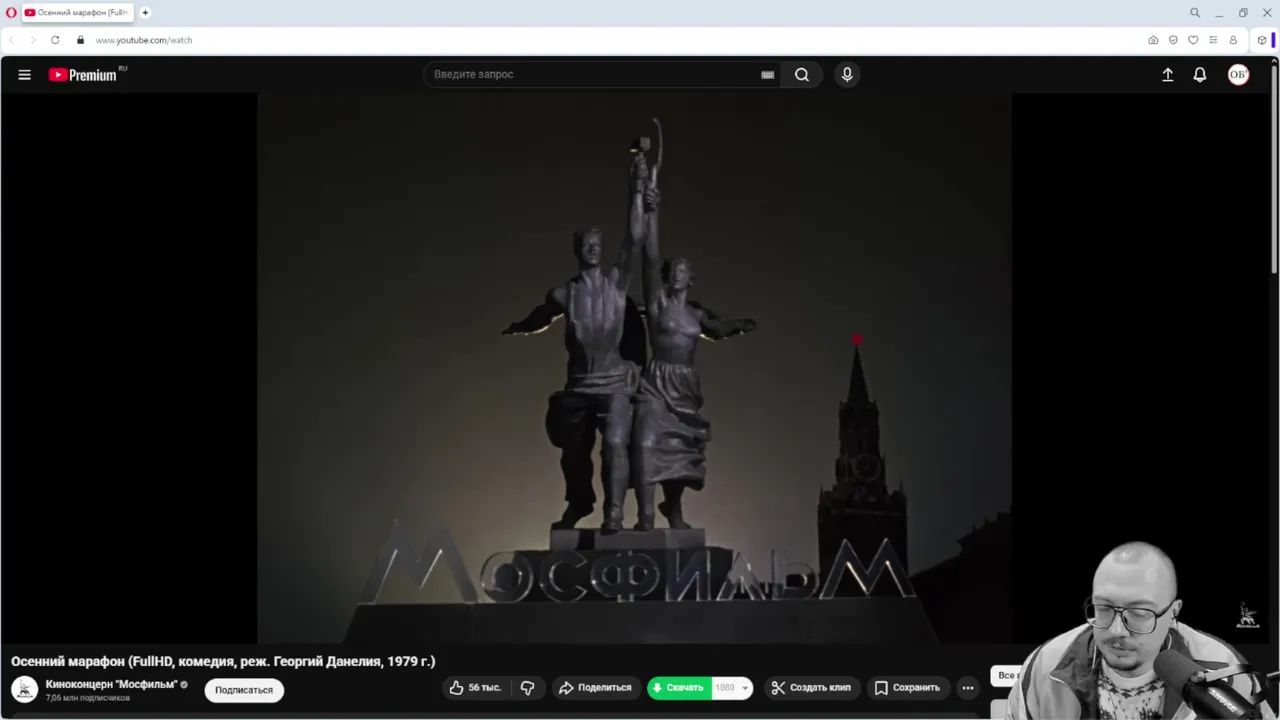Image resolution: width=1280 pixels, height=720 pixels.
Task: Open the Easy Setup sliders icon
Action: click(x=1213, y=40)
